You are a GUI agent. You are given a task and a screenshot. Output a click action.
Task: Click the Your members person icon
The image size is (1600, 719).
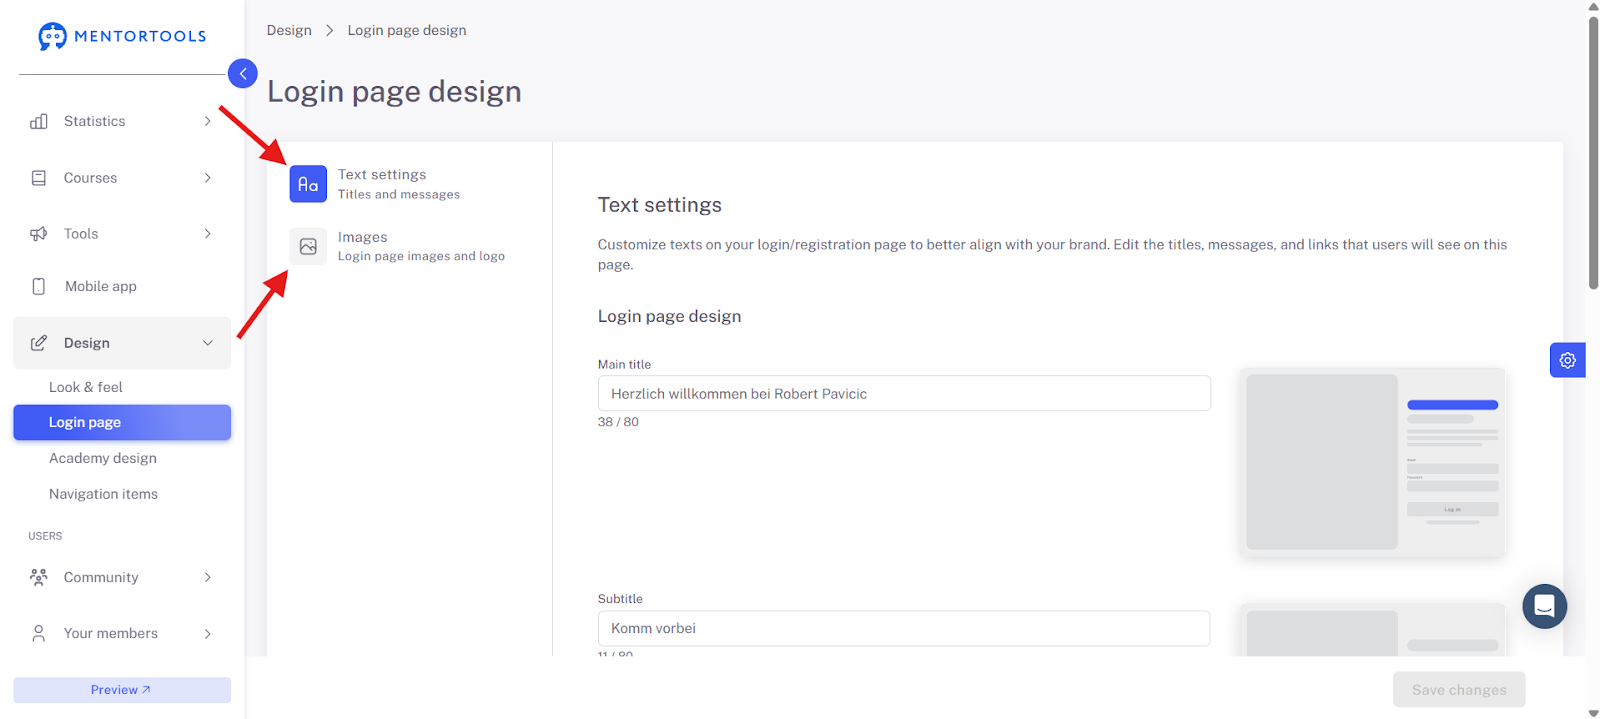pos(39,633)
